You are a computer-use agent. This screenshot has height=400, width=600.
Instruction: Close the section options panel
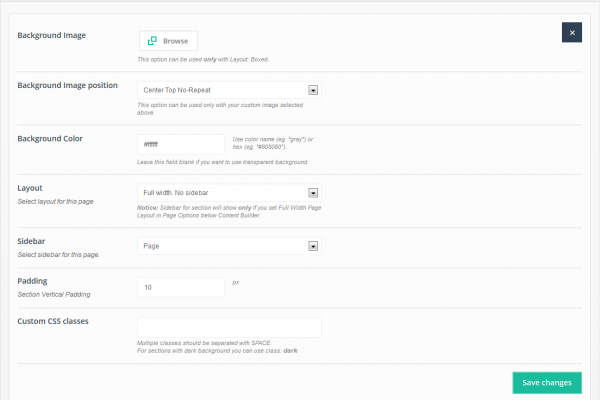click(x=572, y=33)
